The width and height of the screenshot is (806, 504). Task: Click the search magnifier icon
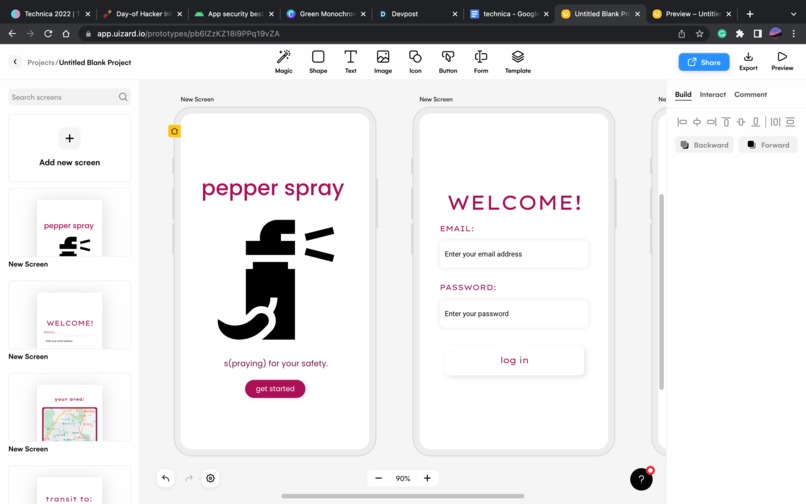coord(123,97)
